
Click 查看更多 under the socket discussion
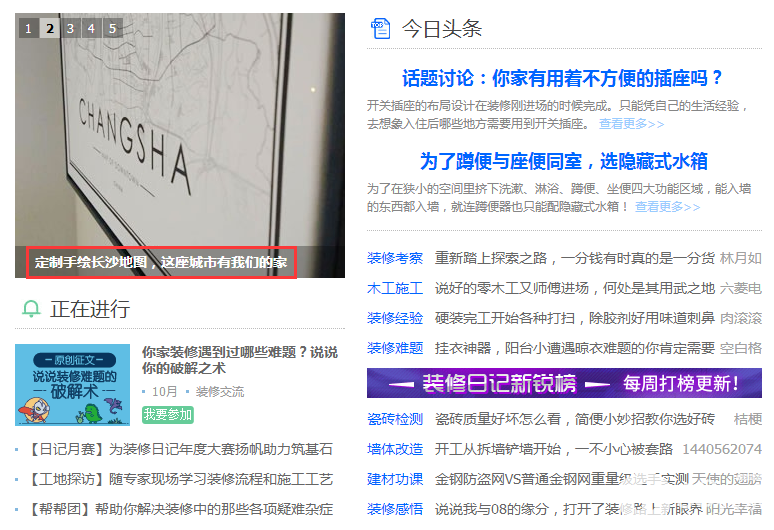tap(631, 123)
